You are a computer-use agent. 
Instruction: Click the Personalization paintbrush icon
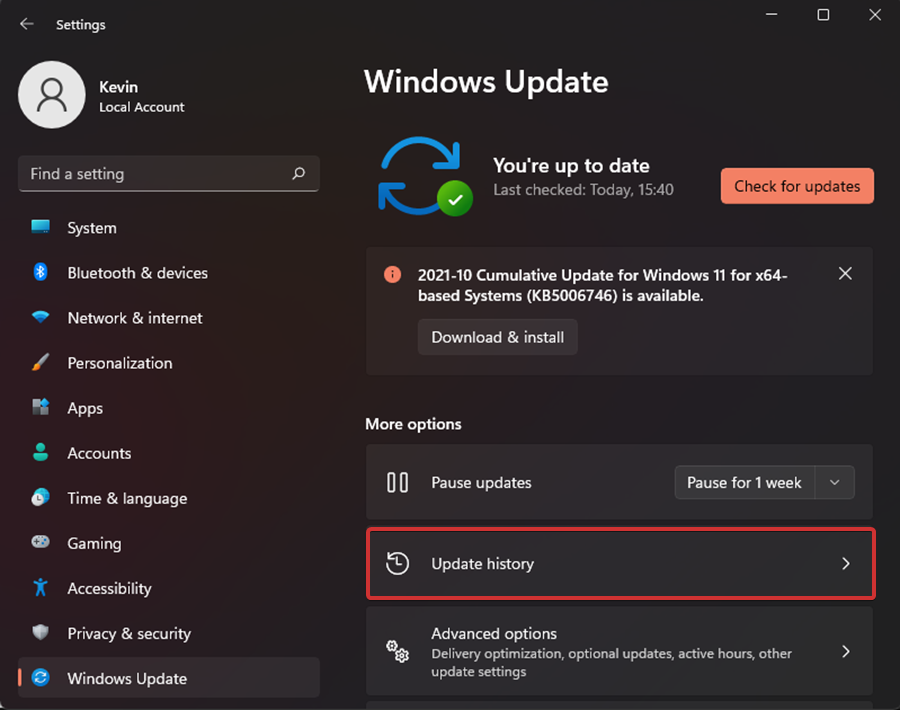(41, 363)
